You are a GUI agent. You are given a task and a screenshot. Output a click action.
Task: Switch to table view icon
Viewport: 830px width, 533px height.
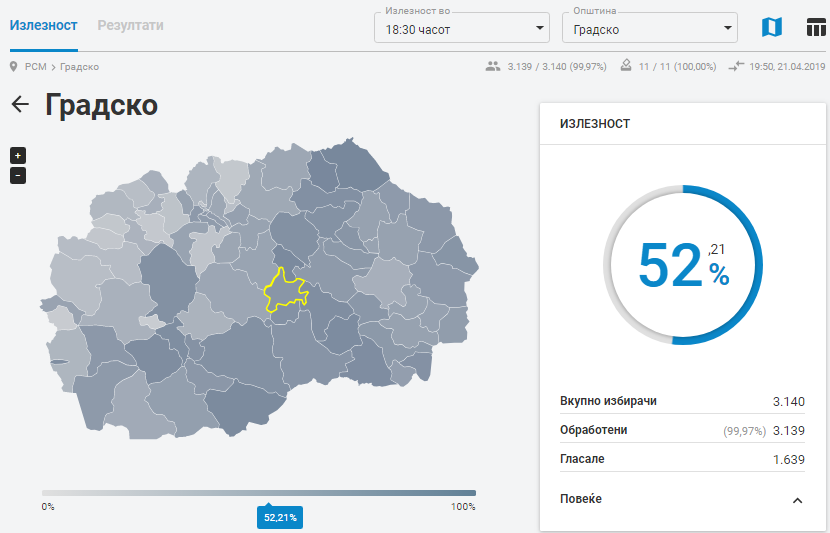[816, 27]
